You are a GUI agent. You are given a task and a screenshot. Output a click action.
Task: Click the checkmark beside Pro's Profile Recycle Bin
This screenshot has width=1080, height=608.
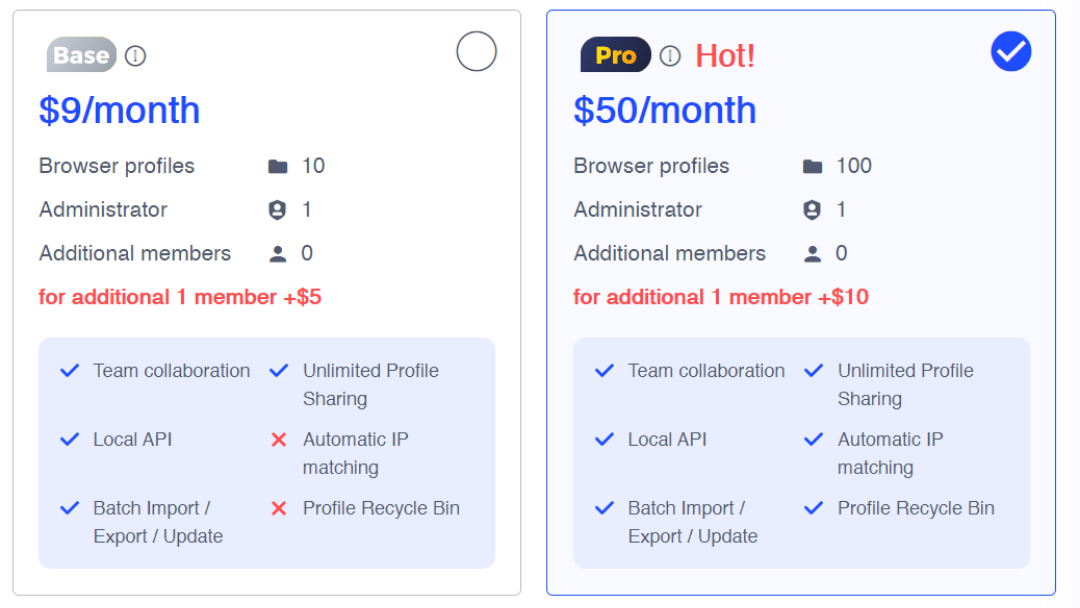tap(813, 508)
